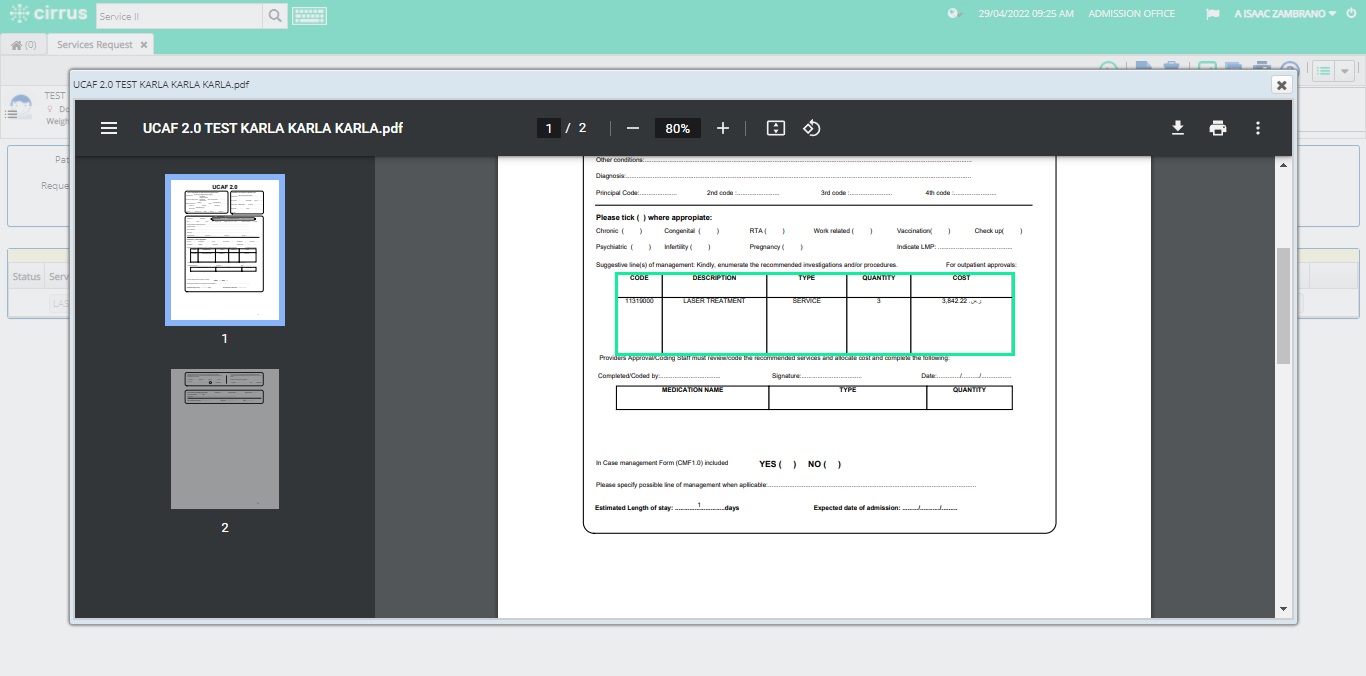1366x676 pixels.
Task: Print the PDF document
Action: [1218, 128]
